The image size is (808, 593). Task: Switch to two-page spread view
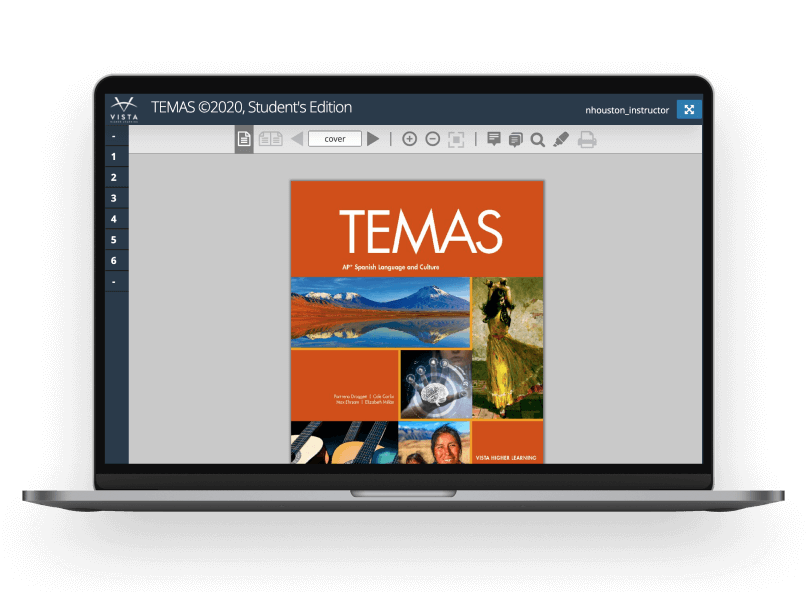[x=271, y=139]
